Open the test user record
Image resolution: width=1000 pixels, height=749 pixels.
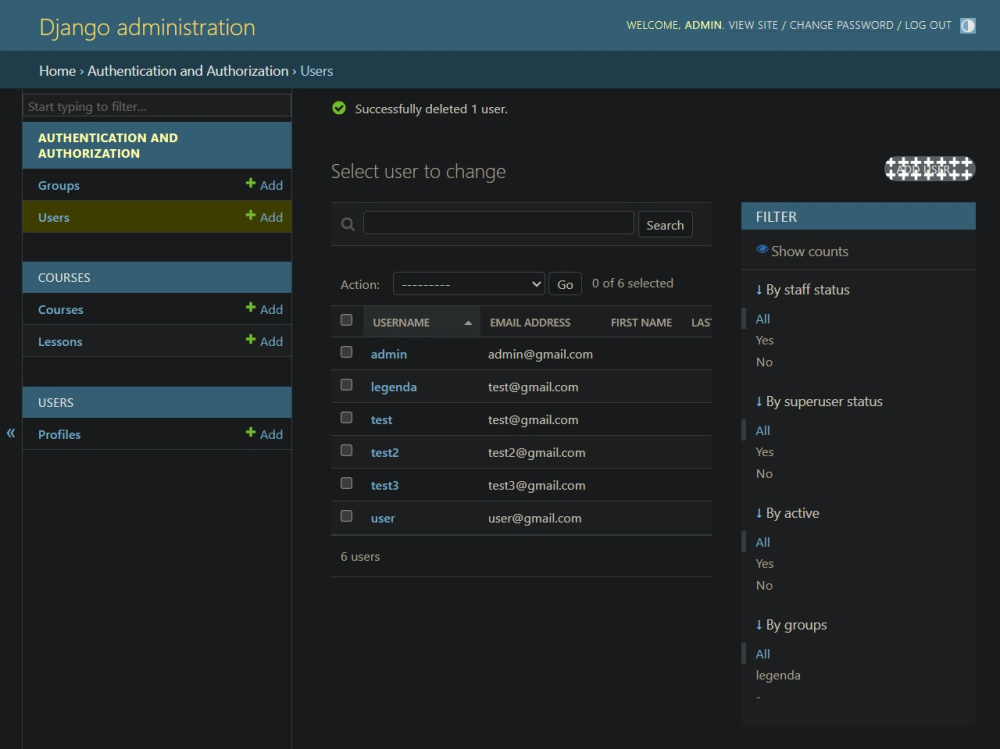tap(381, 420)
